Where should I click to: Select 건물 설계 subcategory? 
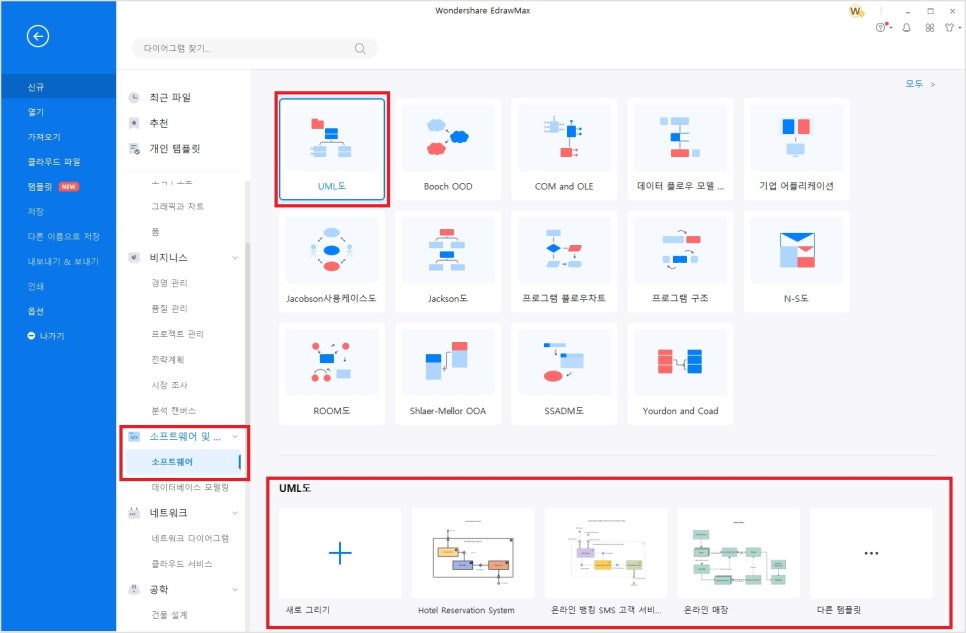tap(169, 615)
